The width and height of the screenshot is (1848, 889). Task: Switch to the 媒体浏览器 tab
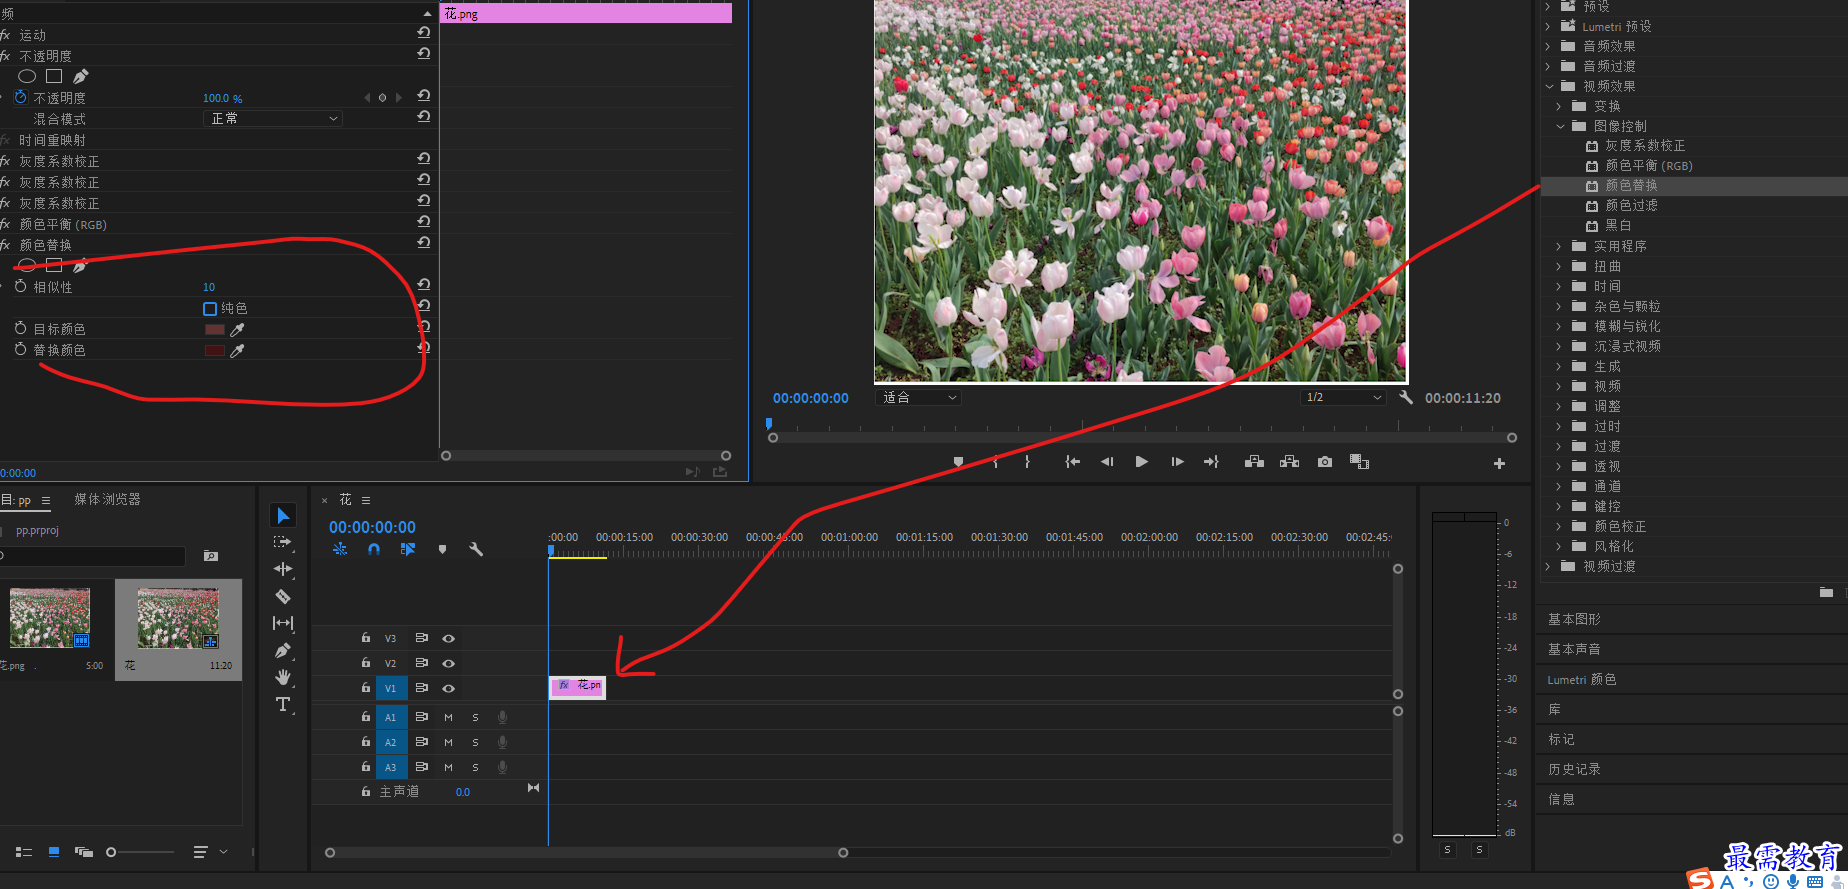coord(107,499)
